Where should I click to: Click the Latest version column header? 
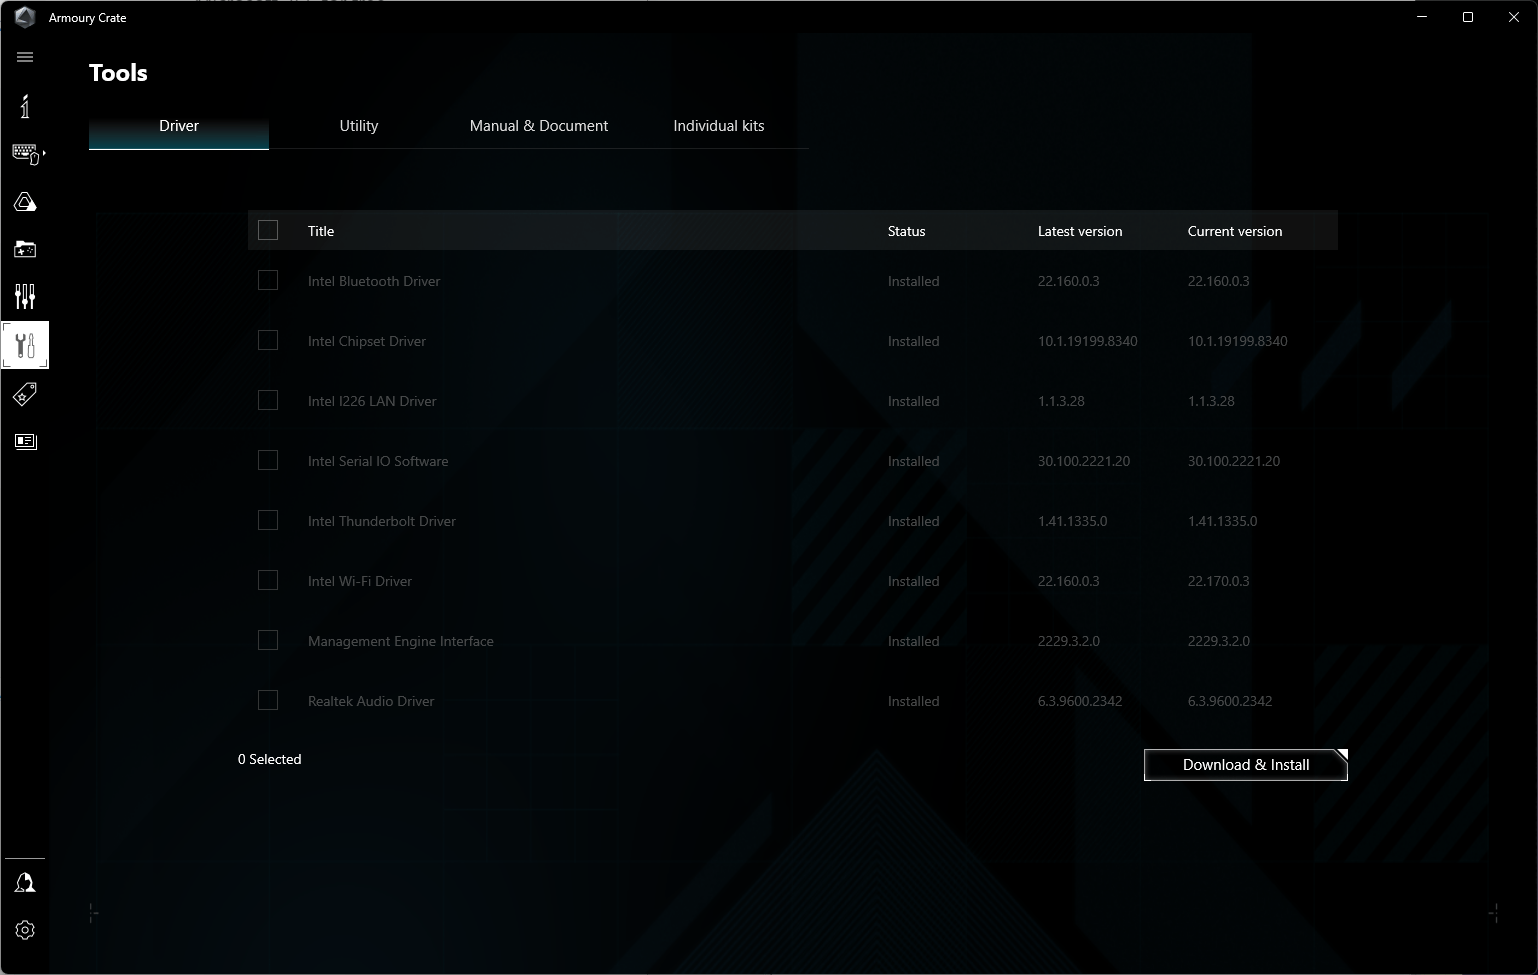coord(1080,231)
